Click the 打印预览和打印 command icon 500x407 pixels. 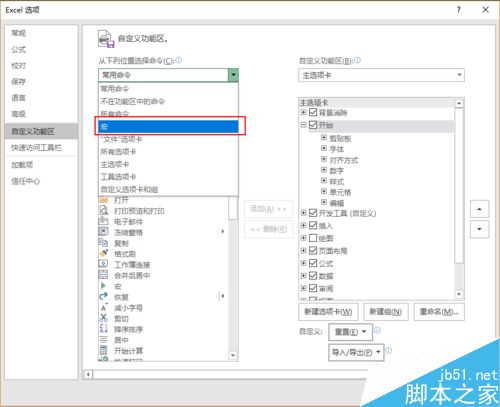[x=104, y=210]
